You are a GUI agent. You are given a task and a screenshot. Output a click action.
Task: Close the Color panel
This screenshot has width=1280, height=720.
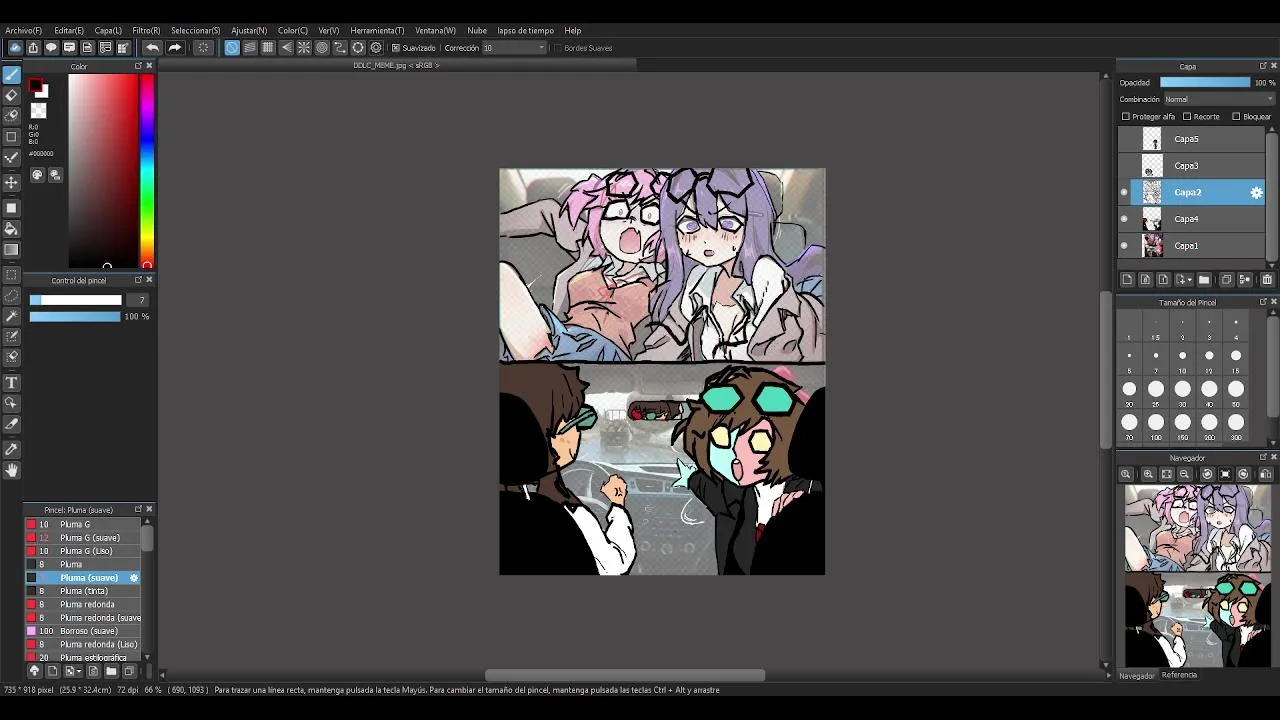(x=149, y=66)
